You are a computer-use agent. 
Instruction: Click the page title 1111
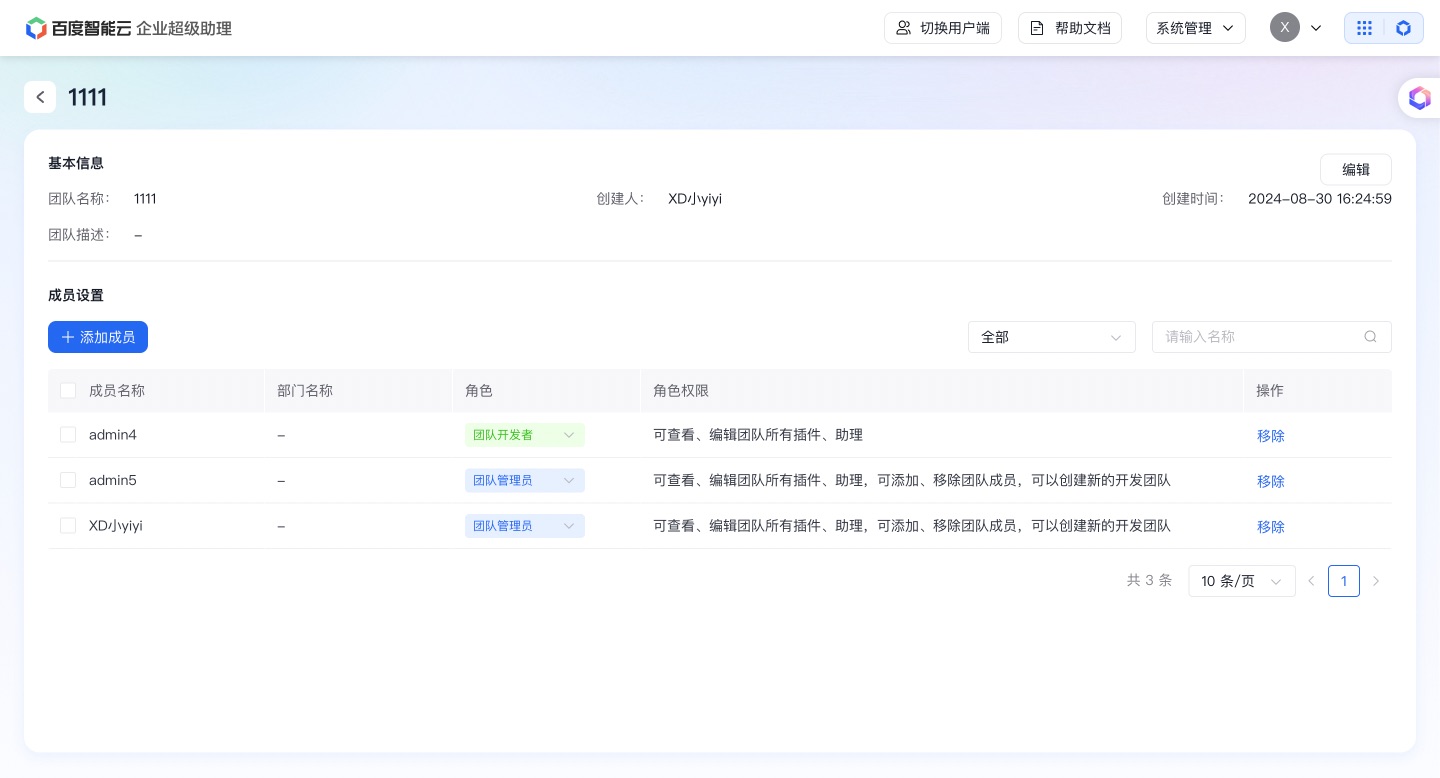tap(88, 97)
